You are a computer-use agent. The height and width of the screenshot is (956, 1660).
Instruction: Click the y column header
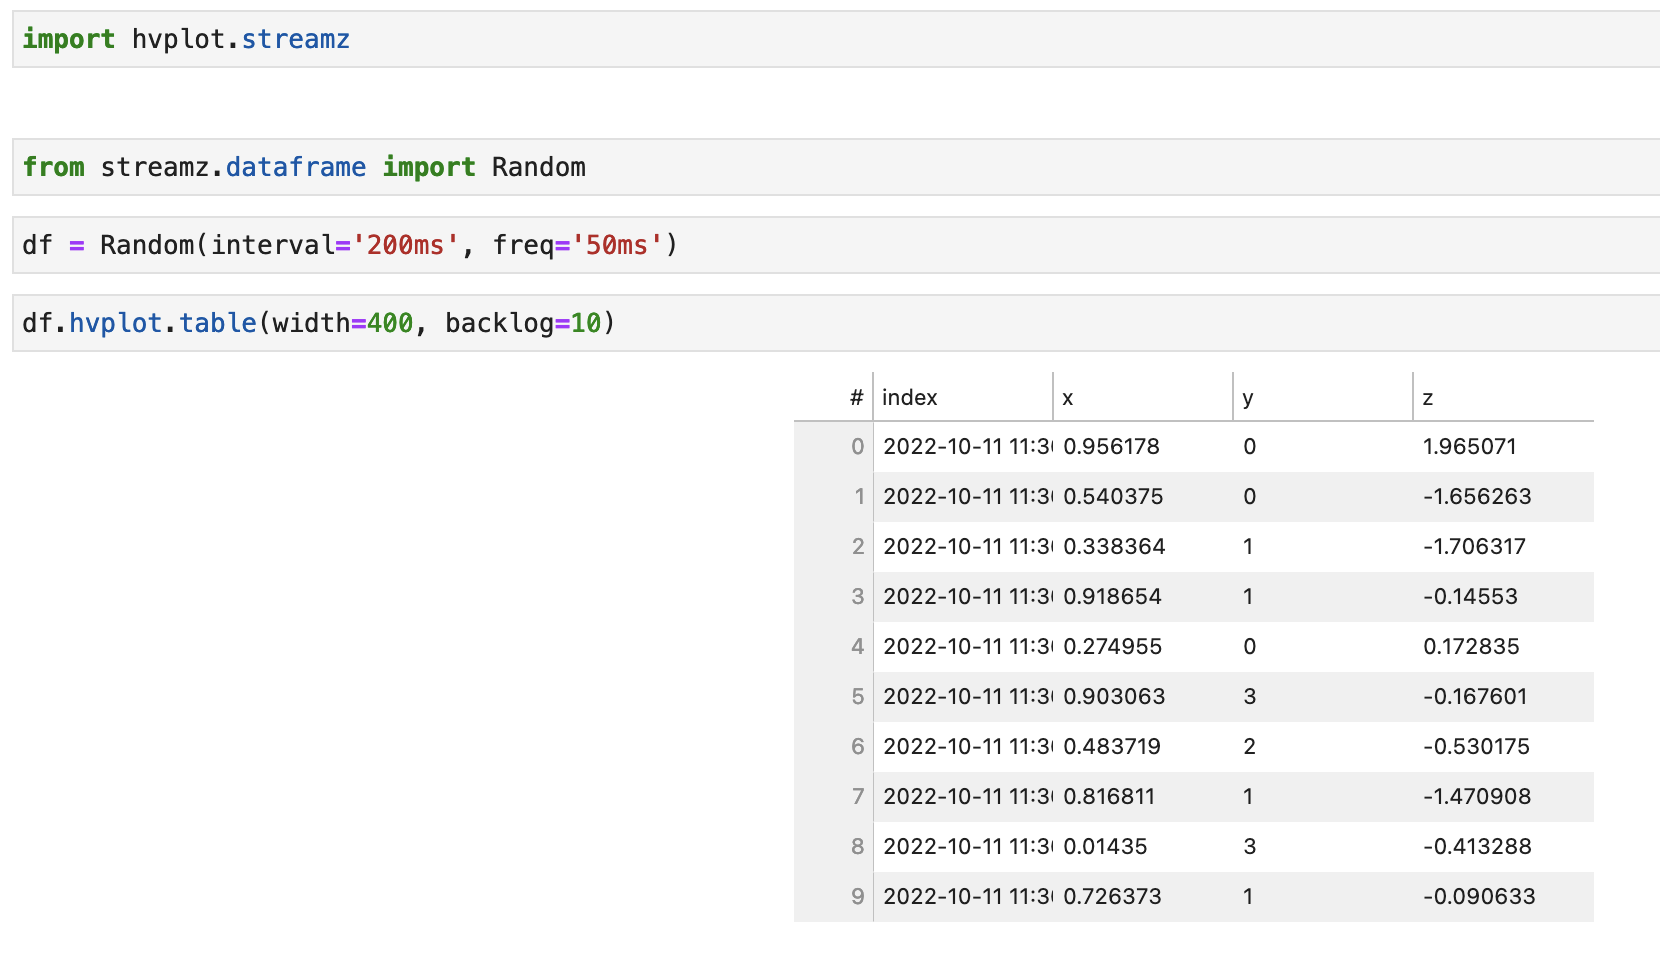coord(1248,397)
